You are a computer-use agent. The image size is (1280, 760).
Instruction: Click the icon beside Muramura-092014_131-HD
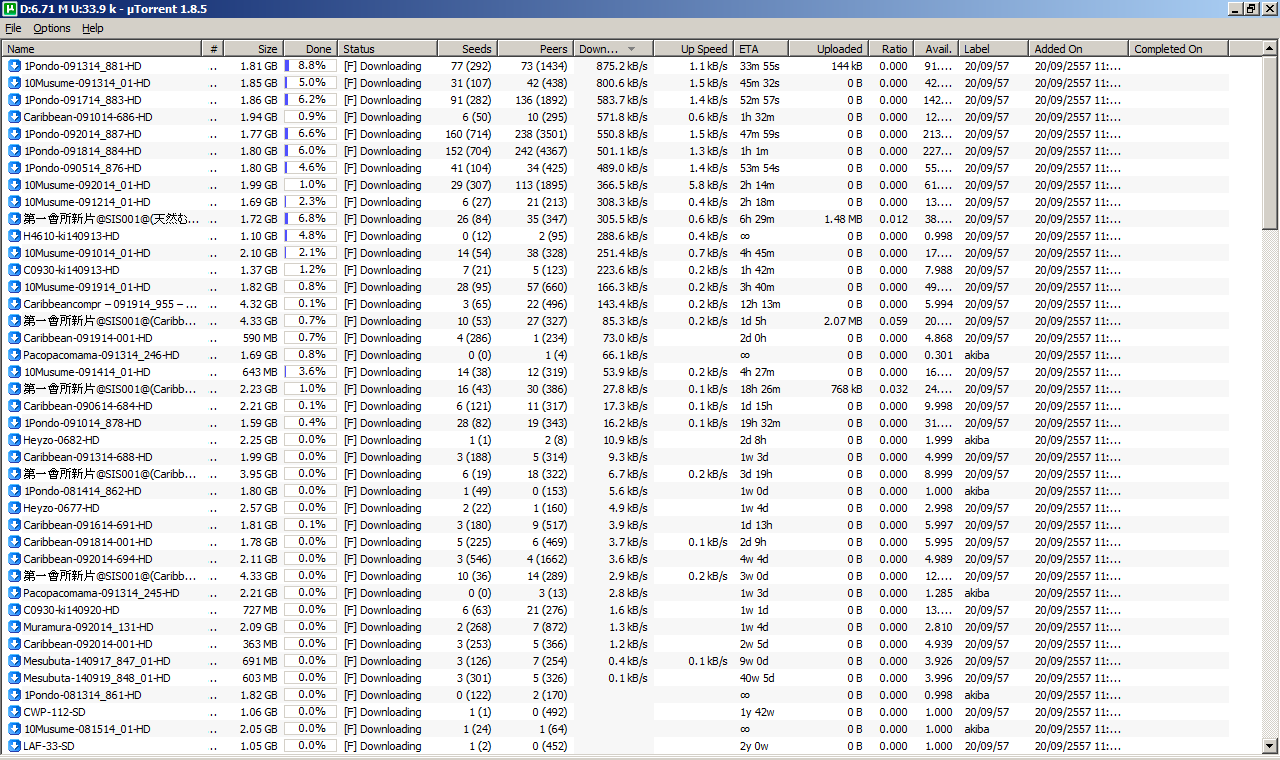point(14,627)
